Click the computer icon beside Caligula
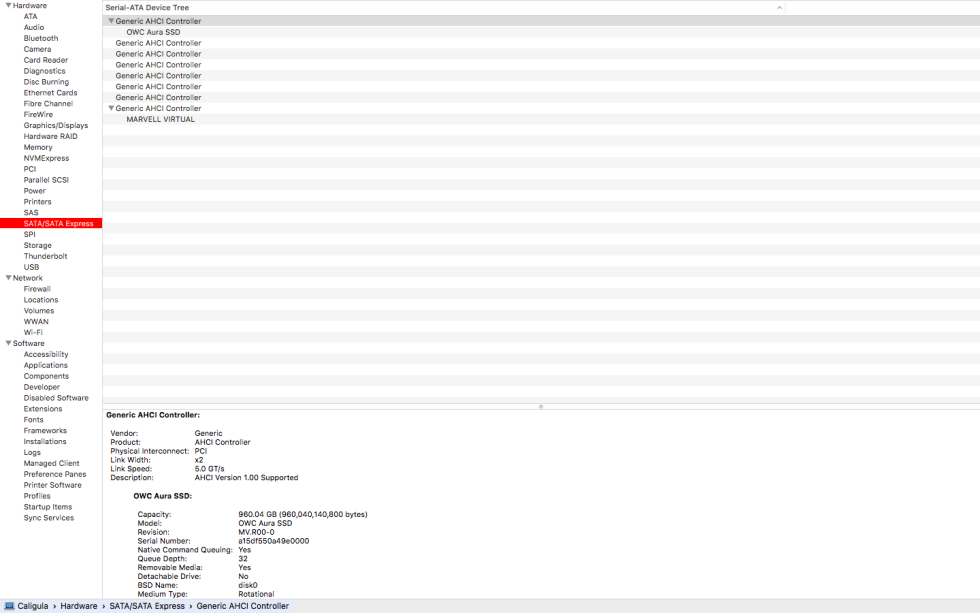Image resolution: width=980 pixels, height=613 pixels. point(9,606)
